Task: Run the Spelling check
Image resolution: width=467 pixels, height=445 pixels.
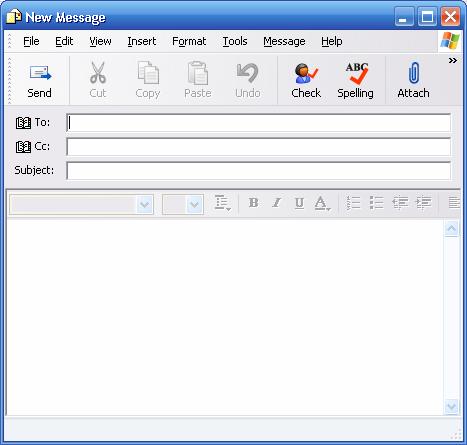Action: pyautogui.click(x=355, y=81)
